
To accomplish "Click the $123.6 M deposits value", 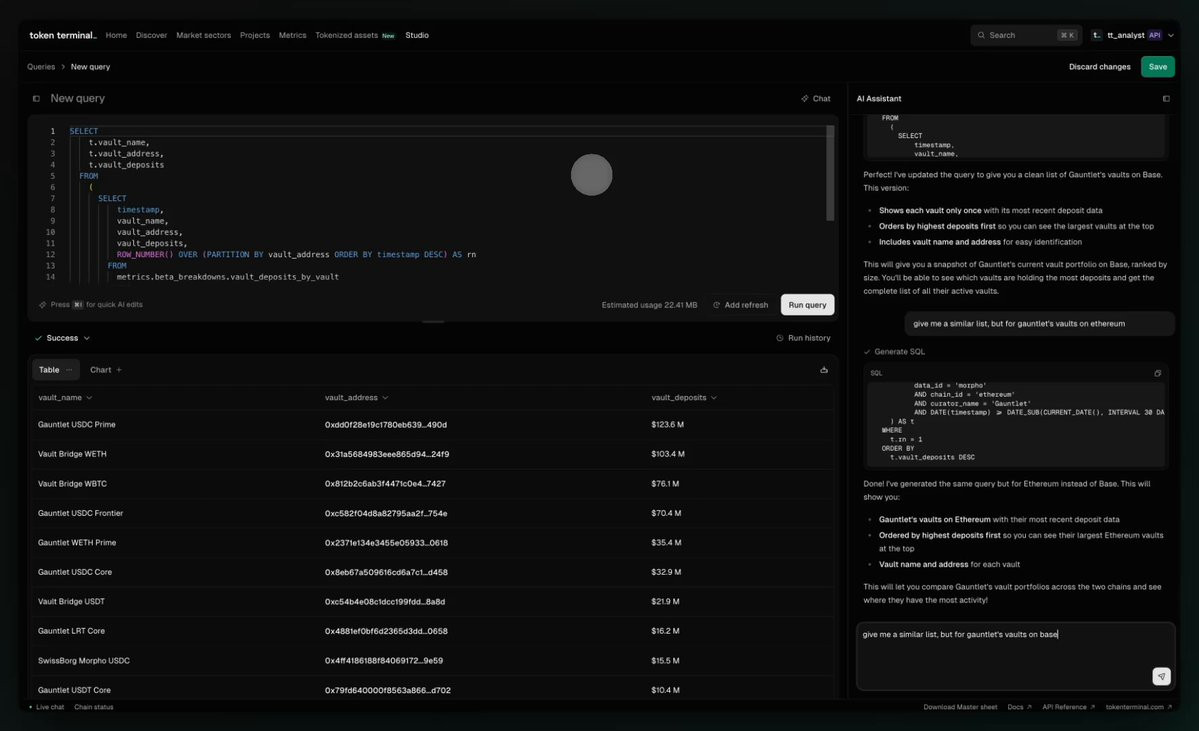I will pyautogui.click(x=667, y=424).
